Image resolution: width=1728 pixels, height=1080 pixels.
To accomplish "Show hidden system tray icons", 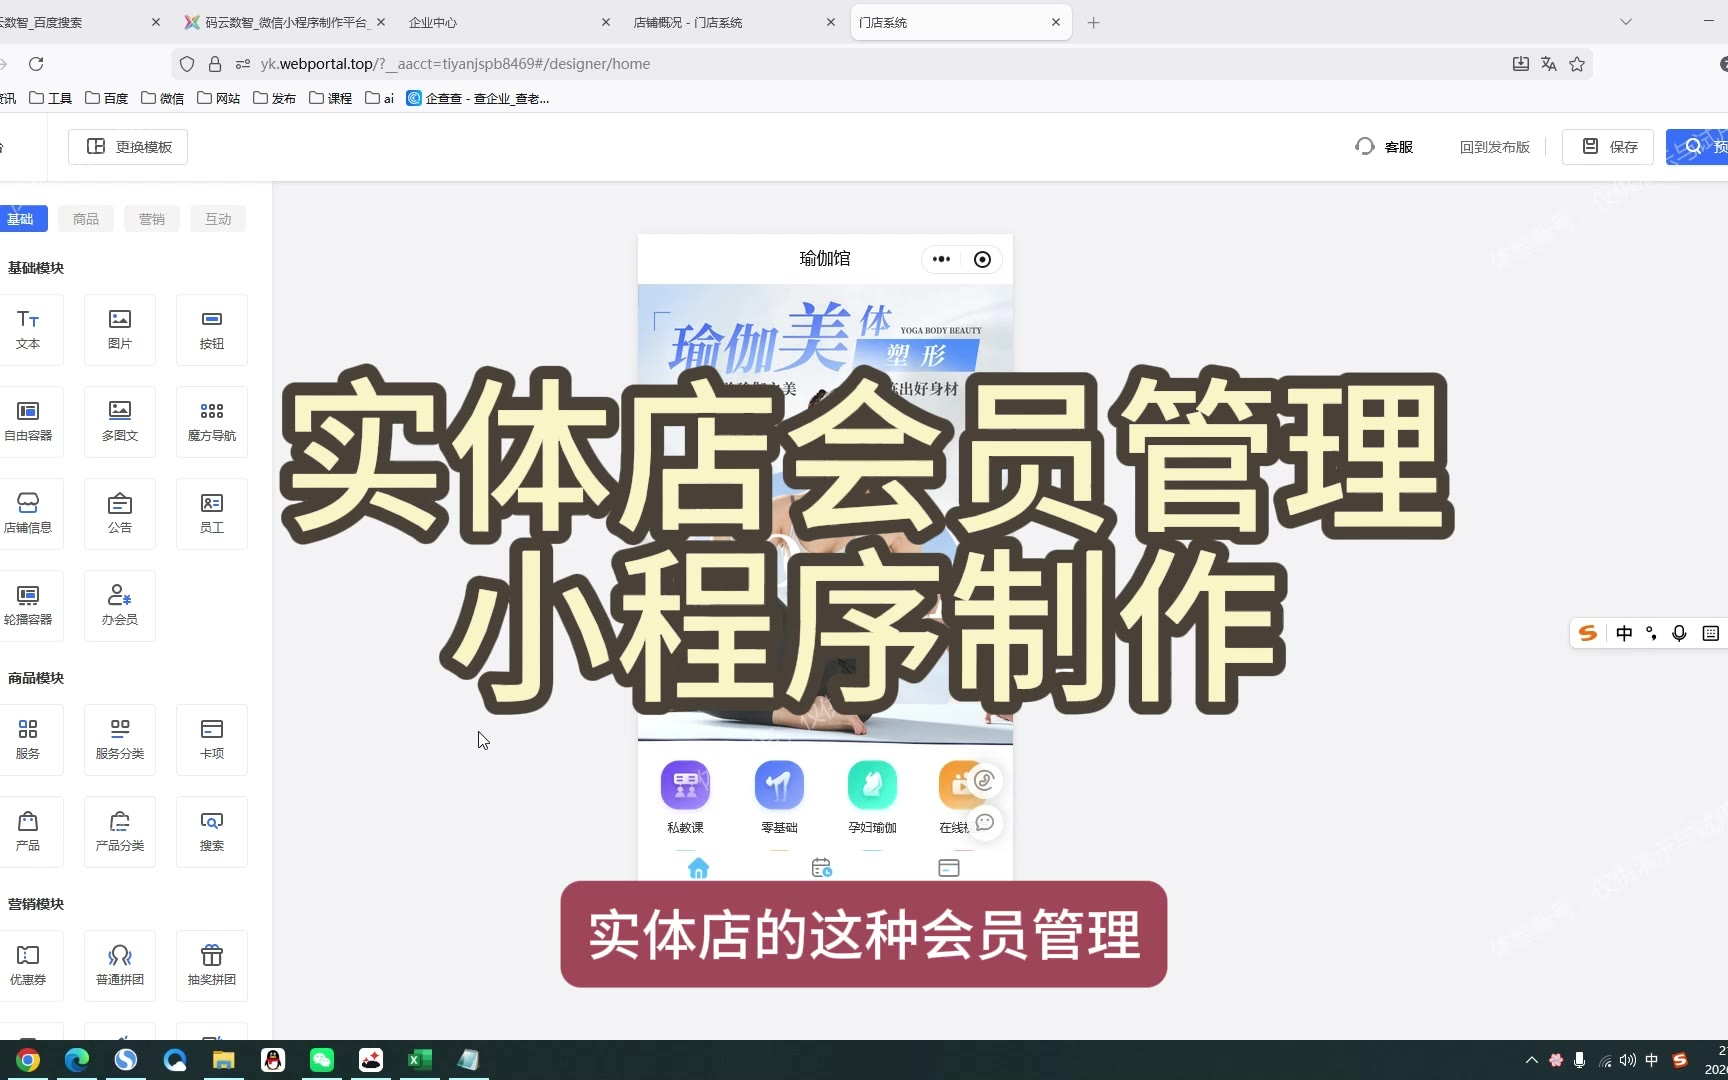I will click(1531, 1060).
